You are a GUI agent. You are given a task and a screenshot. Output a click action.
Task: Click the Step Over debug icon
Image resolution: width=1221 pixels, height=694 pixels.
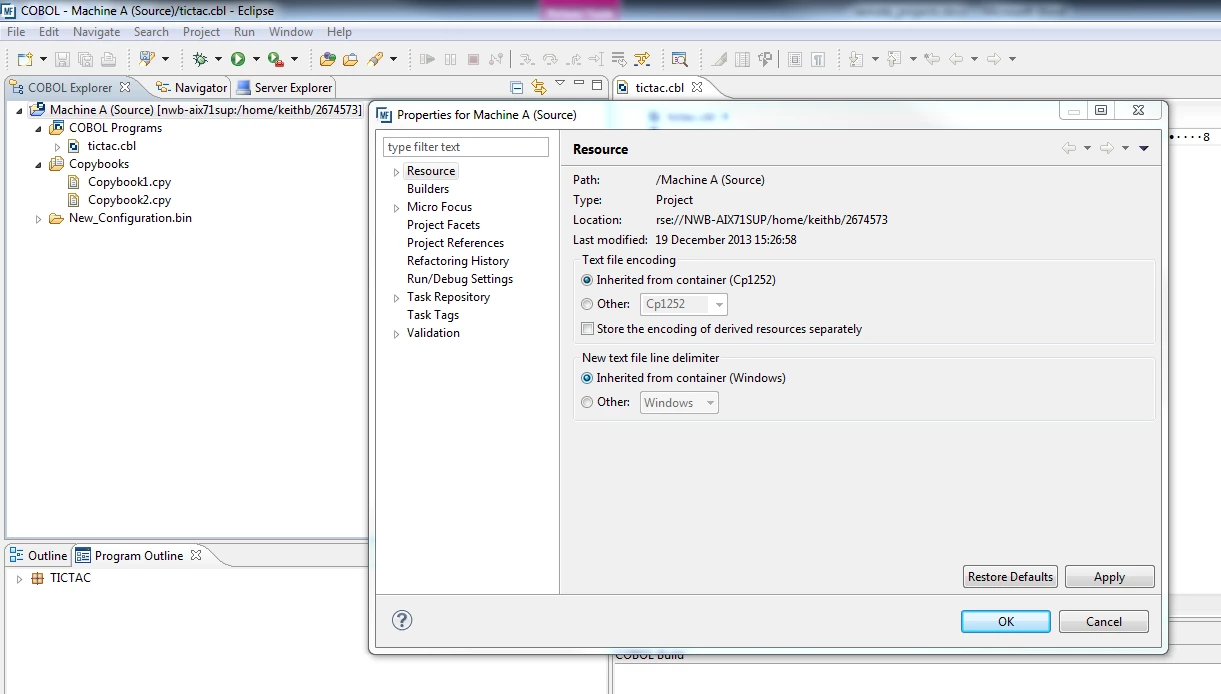[x=549, y=59]
